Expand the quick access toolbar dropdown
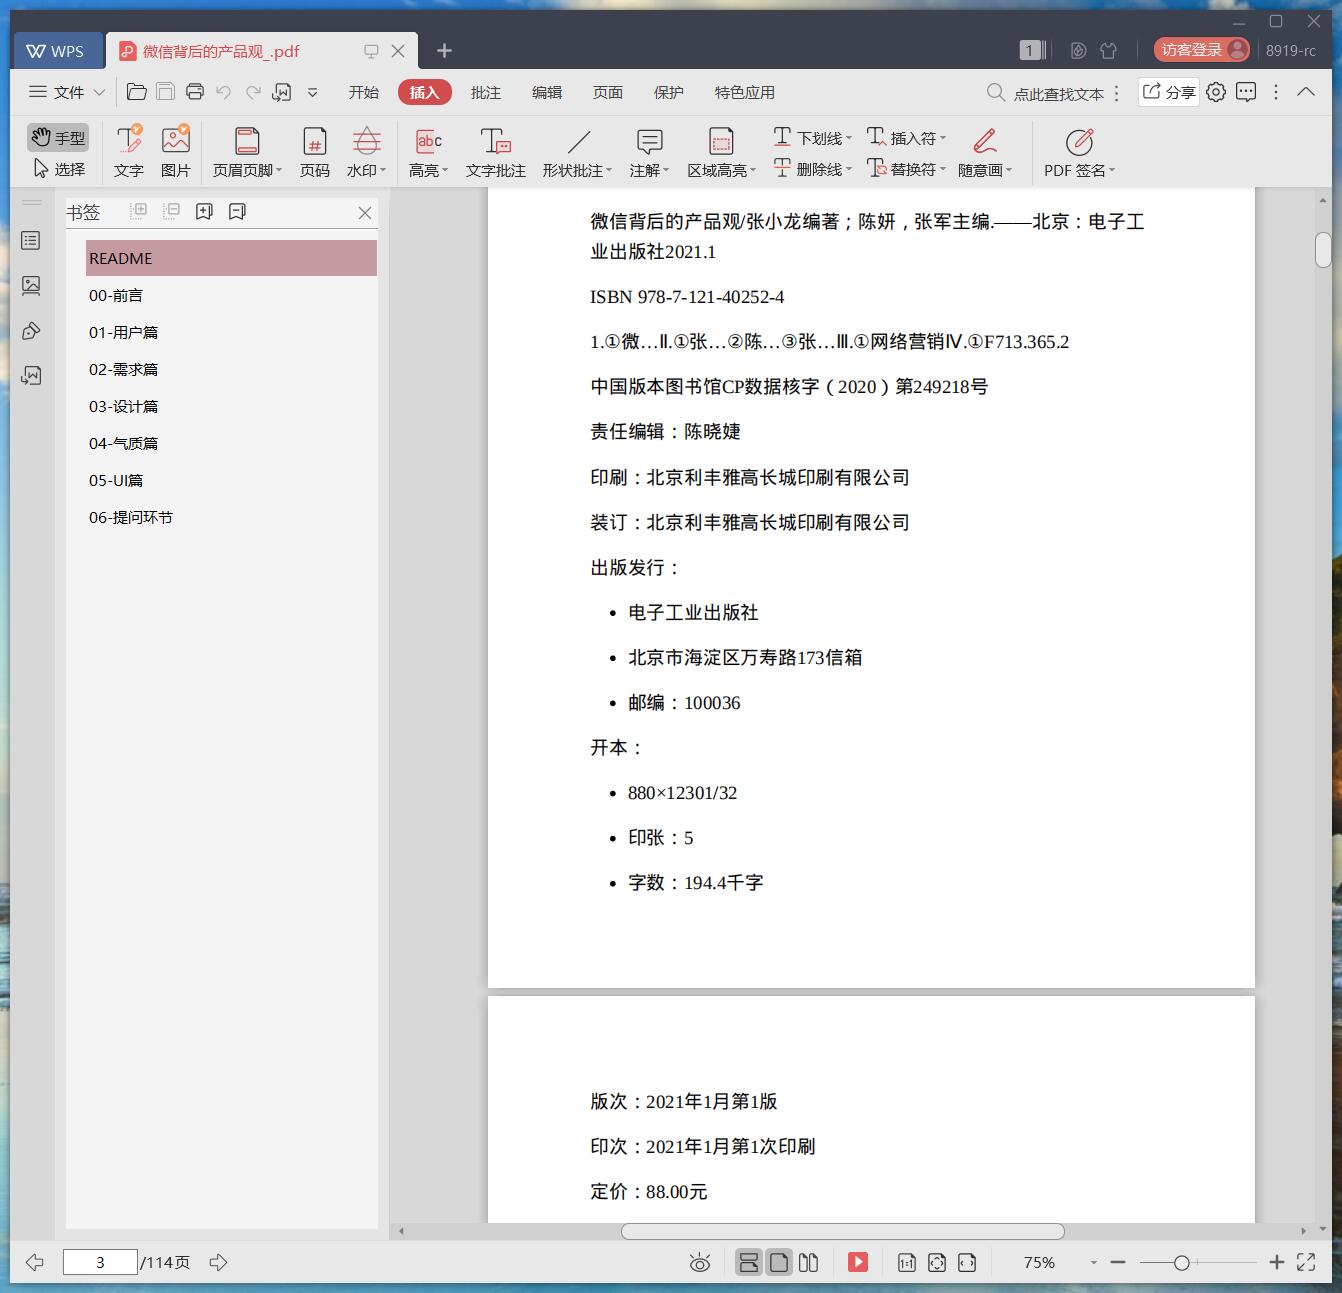The width and height of the screenshot is (1342, 1293). point(312,92)
